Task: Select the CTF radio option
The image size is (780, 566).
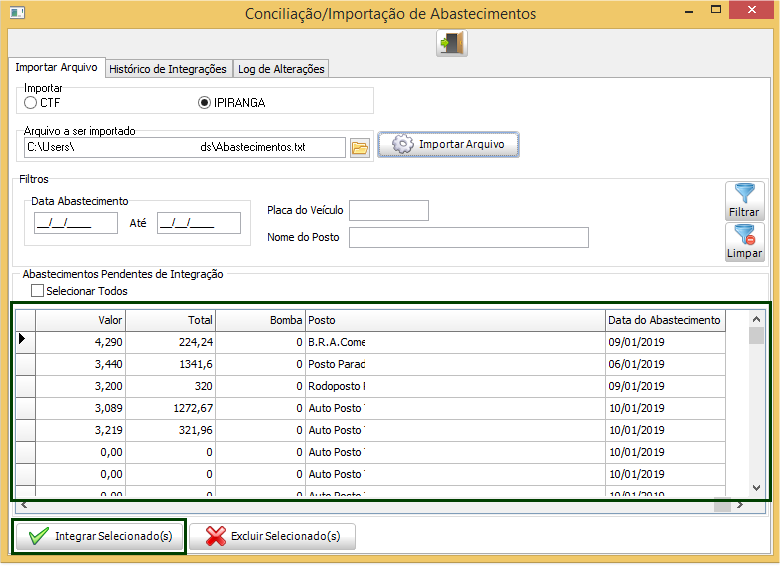Action: coord(31,102)
